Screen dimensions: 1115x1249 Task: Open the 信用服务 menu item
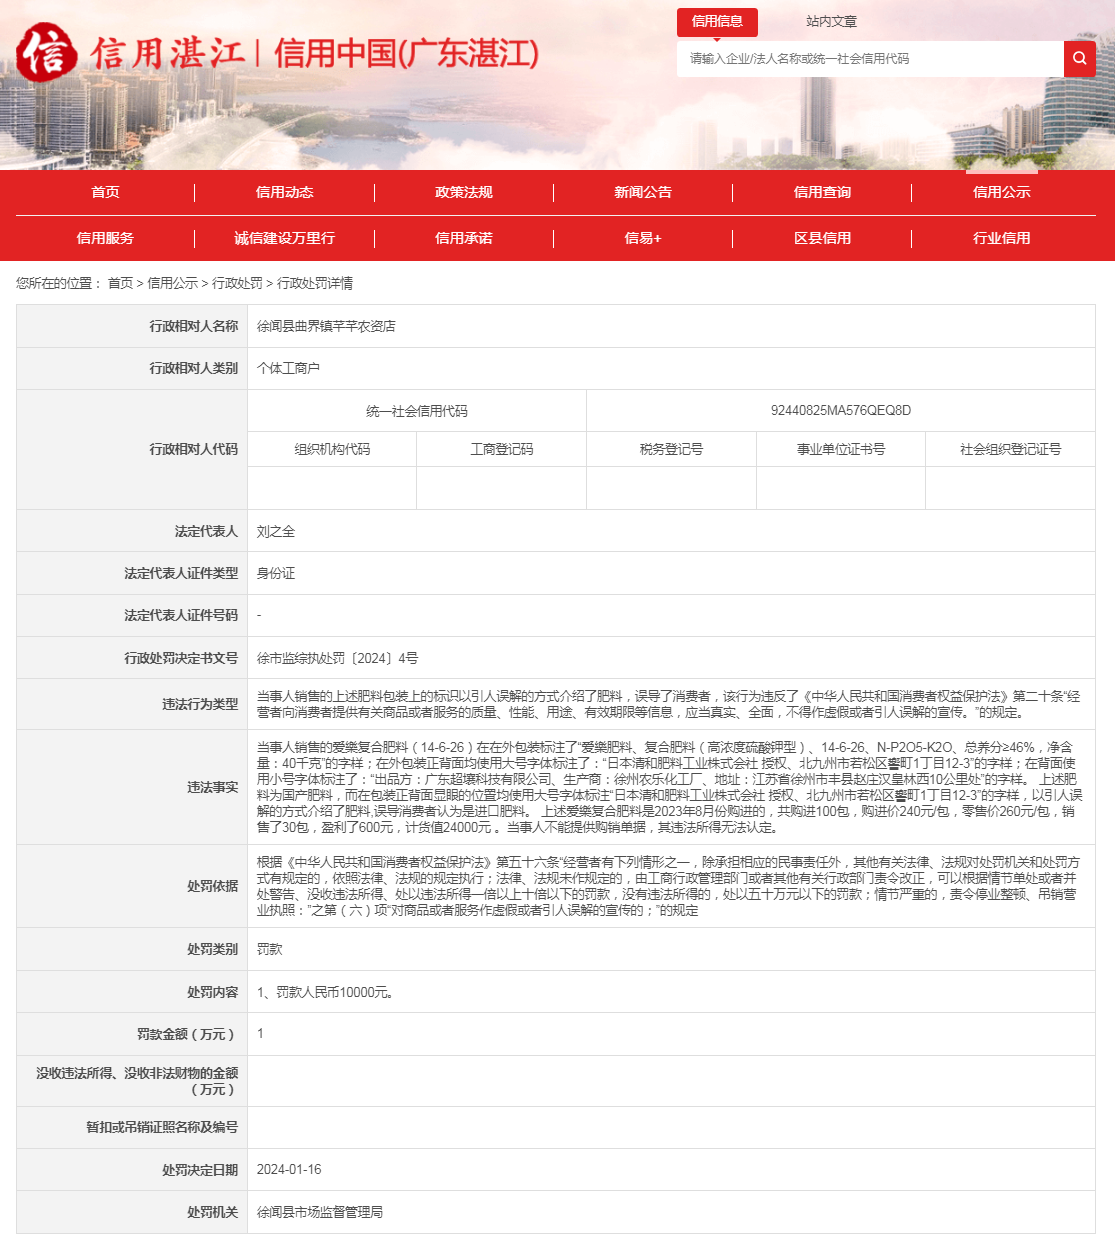click(x=105, y=238)
